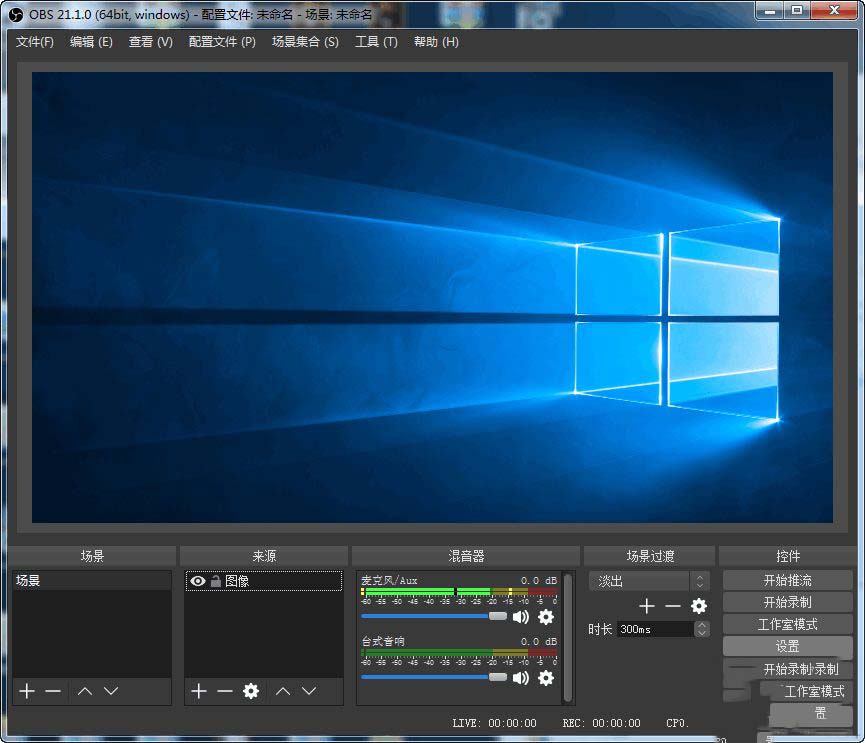The height and width of the screenshot is (743, 865).
Task: Decrease 时长 duration with down arrow
Action: (702, 633)
